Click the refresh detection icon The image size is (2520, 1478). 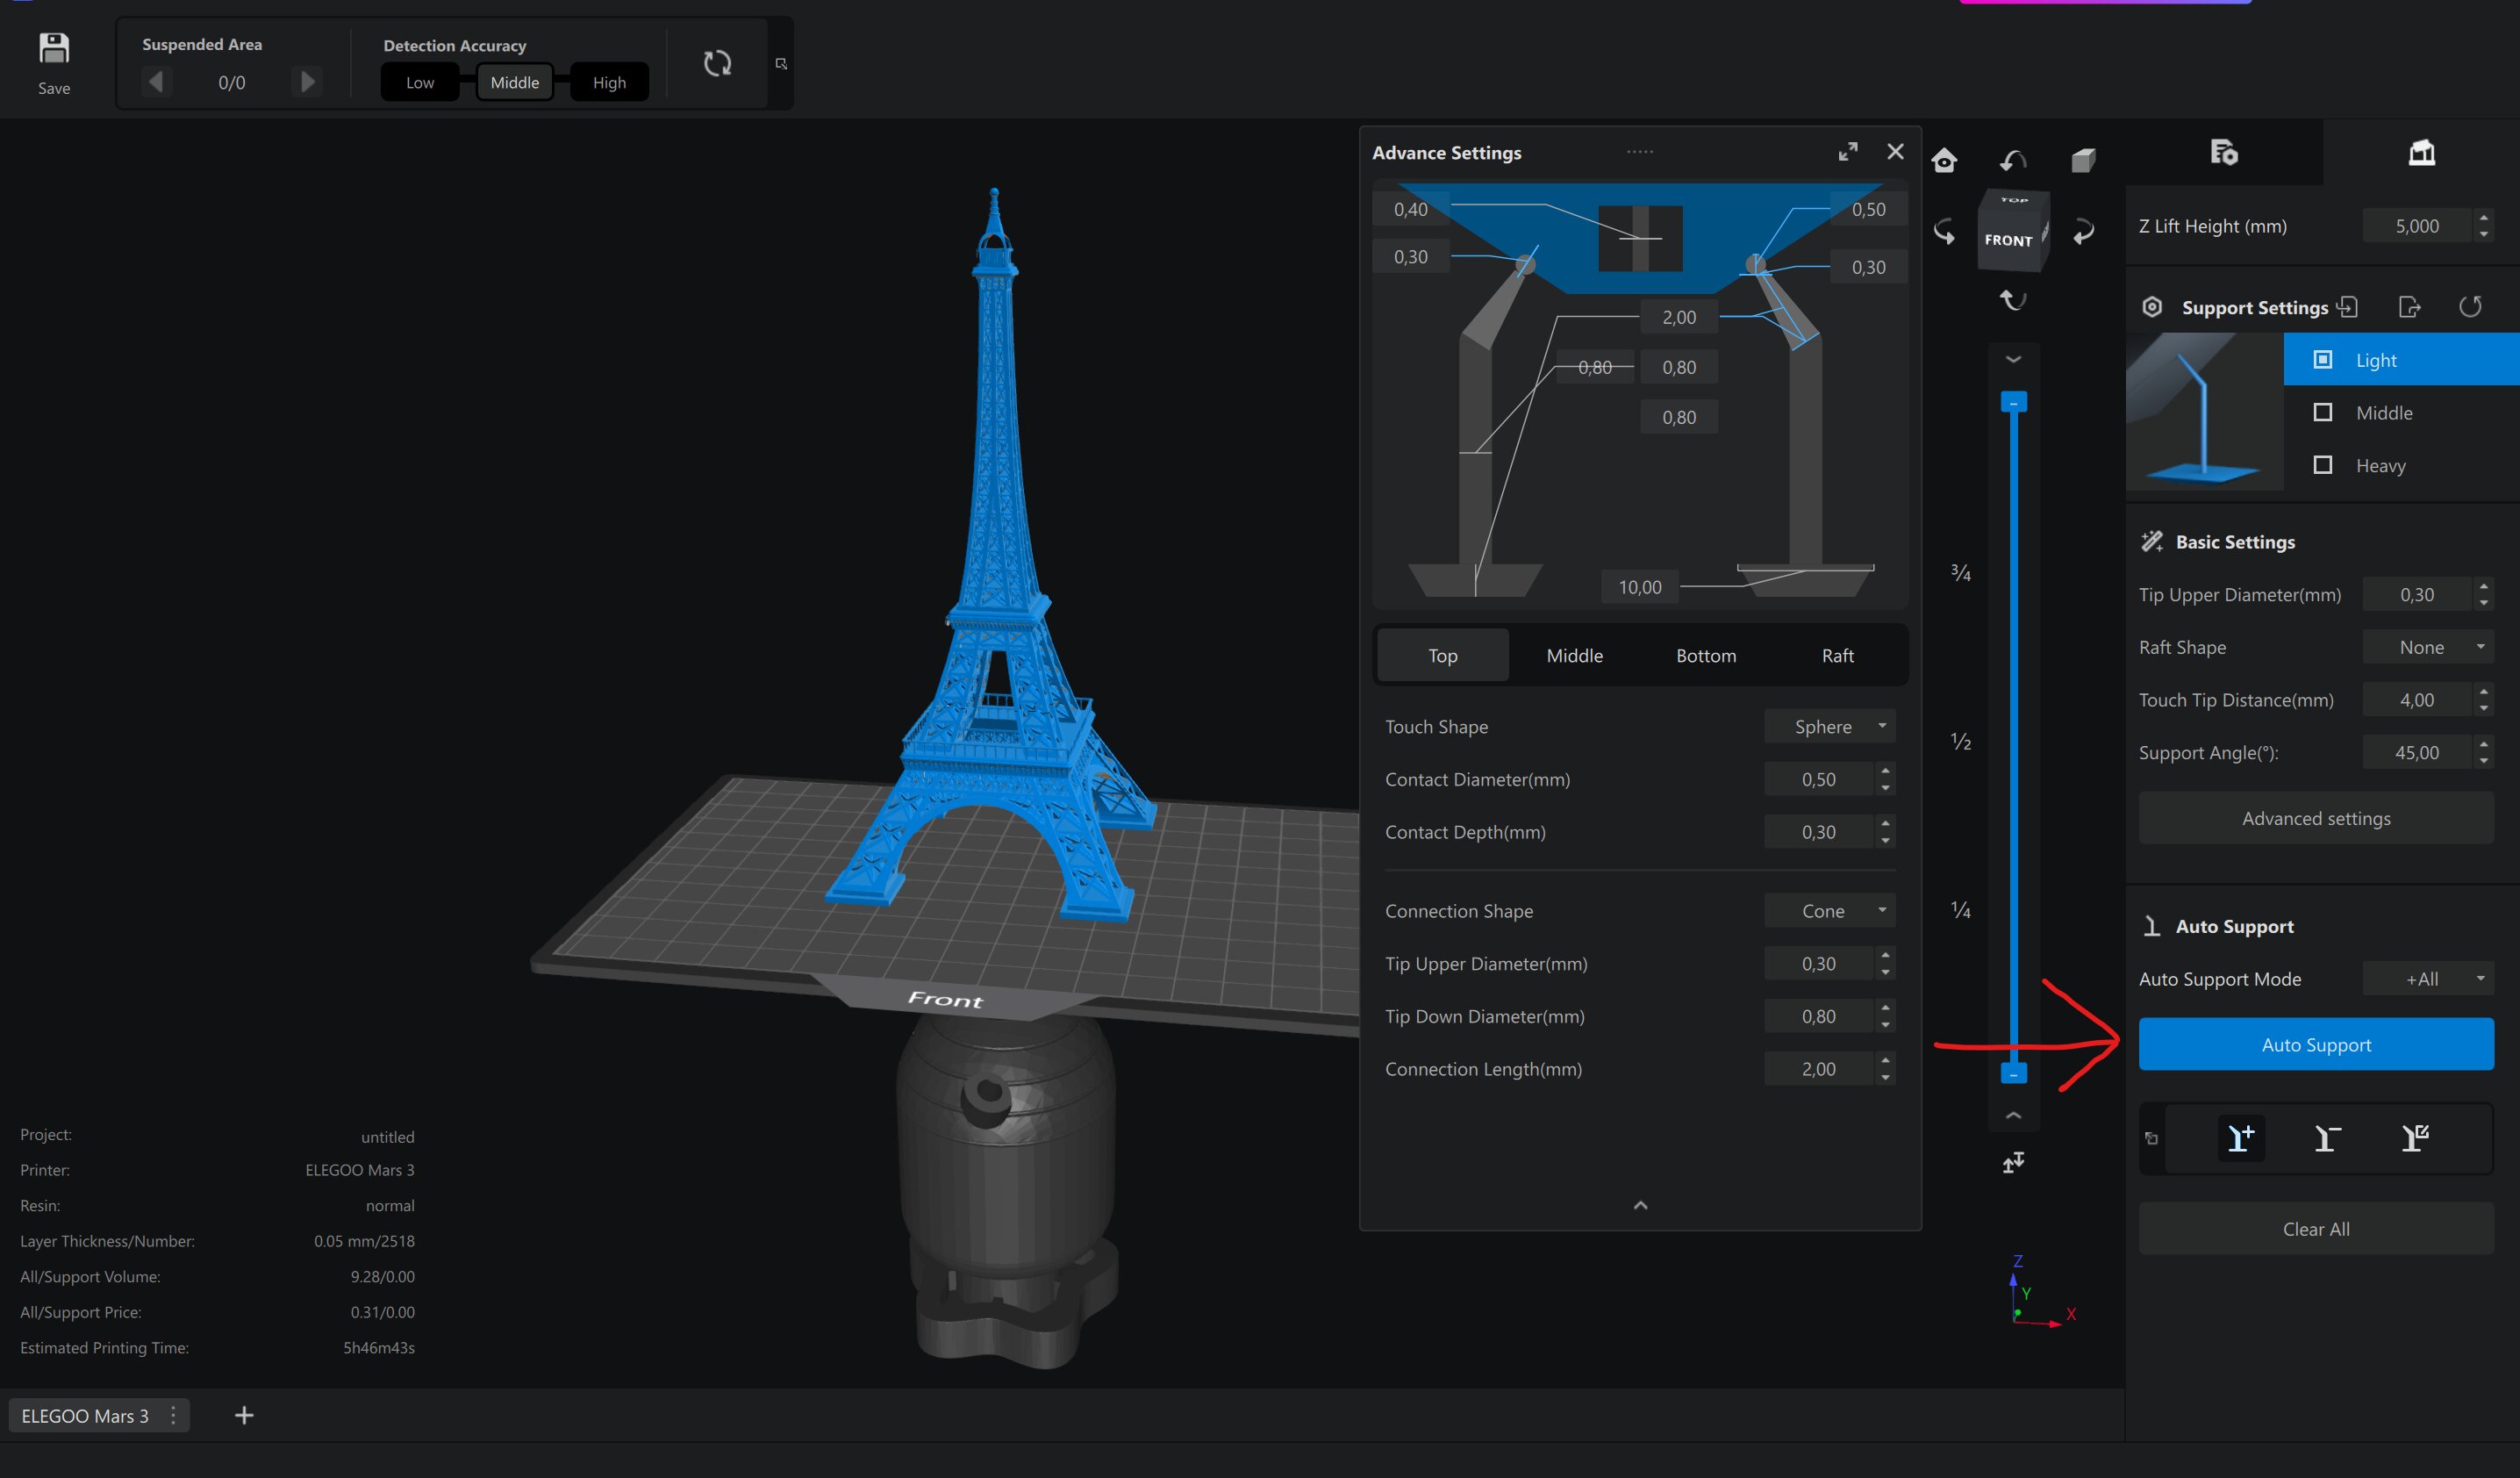pyautogui.click(x=717, y=63)
